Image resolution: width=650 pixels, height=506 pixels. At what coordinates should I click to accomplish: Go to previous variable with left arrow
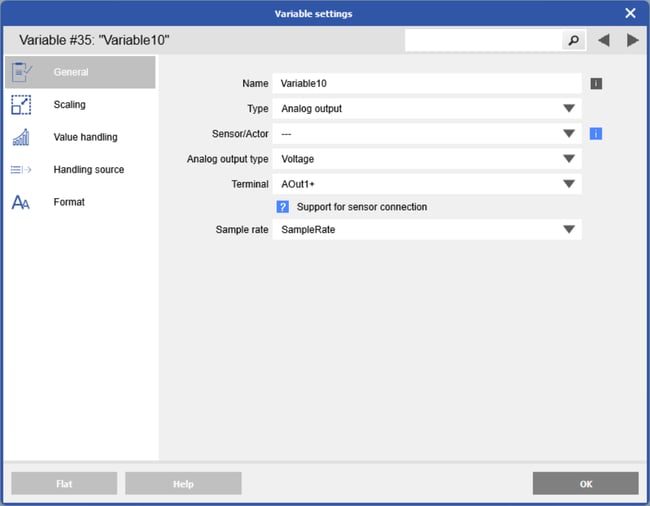pyautogui.click(x=603, y=40)
